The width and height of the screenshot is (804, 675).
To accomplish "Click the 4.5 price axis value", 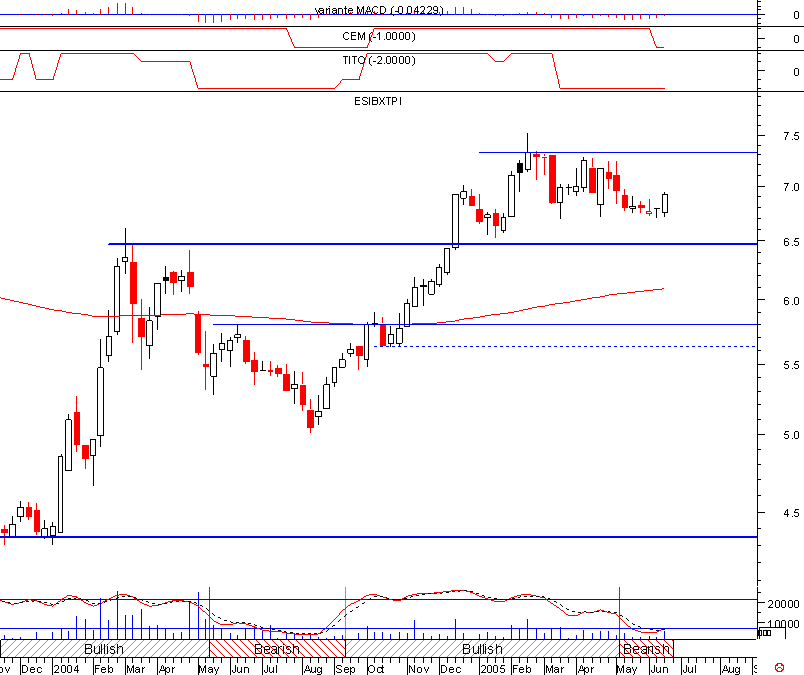I will [791, 513].
